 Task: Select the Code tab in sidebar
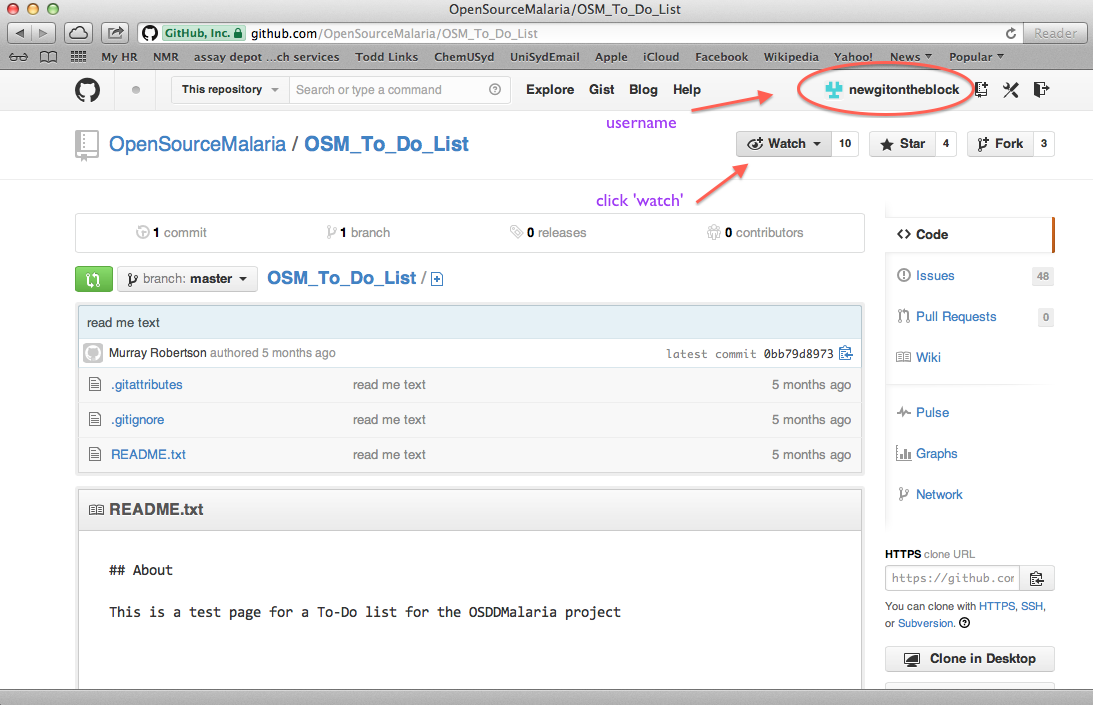pos(969,234)
